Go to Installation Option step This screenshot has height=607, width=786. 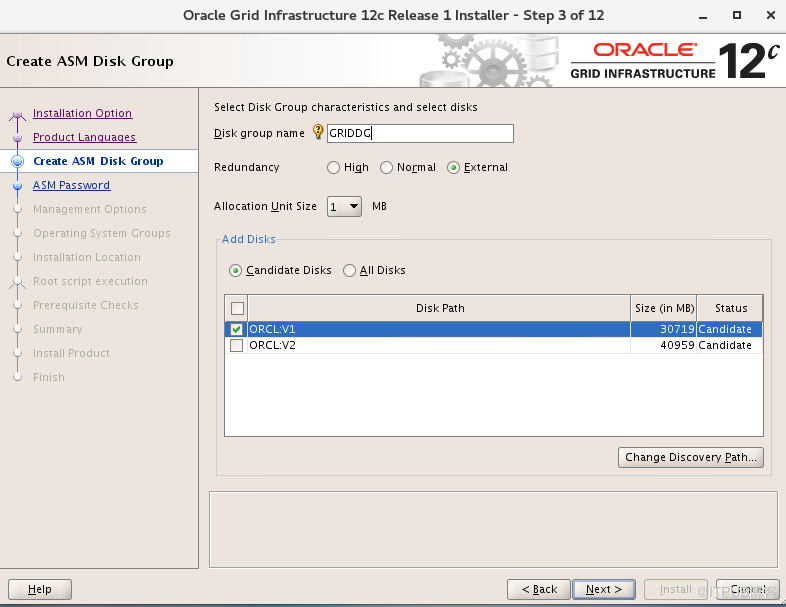pyautogui.click(x=83, y=113)
